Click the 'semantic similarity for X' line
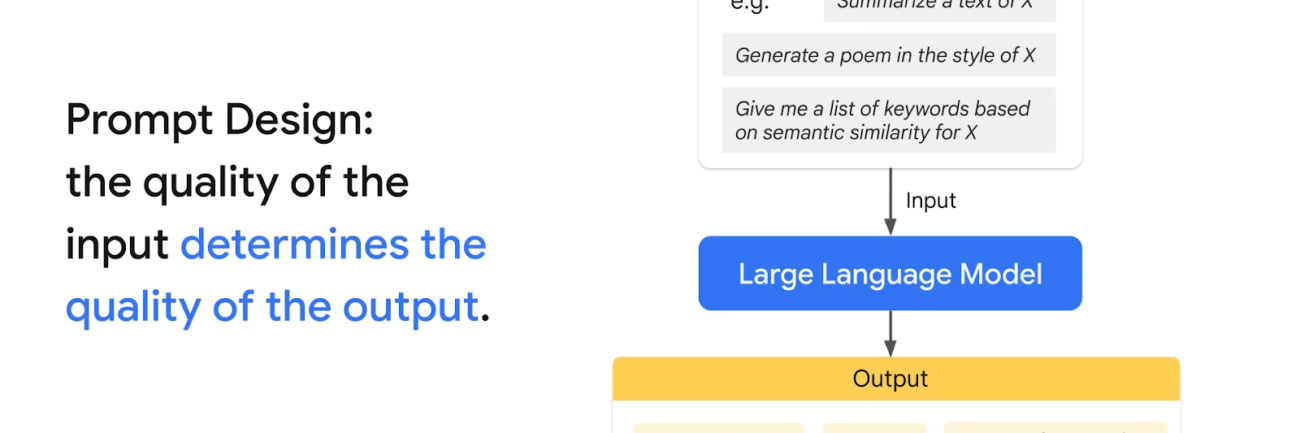Viewport: 1300px width, 433px height. click(x=856, y=133)
